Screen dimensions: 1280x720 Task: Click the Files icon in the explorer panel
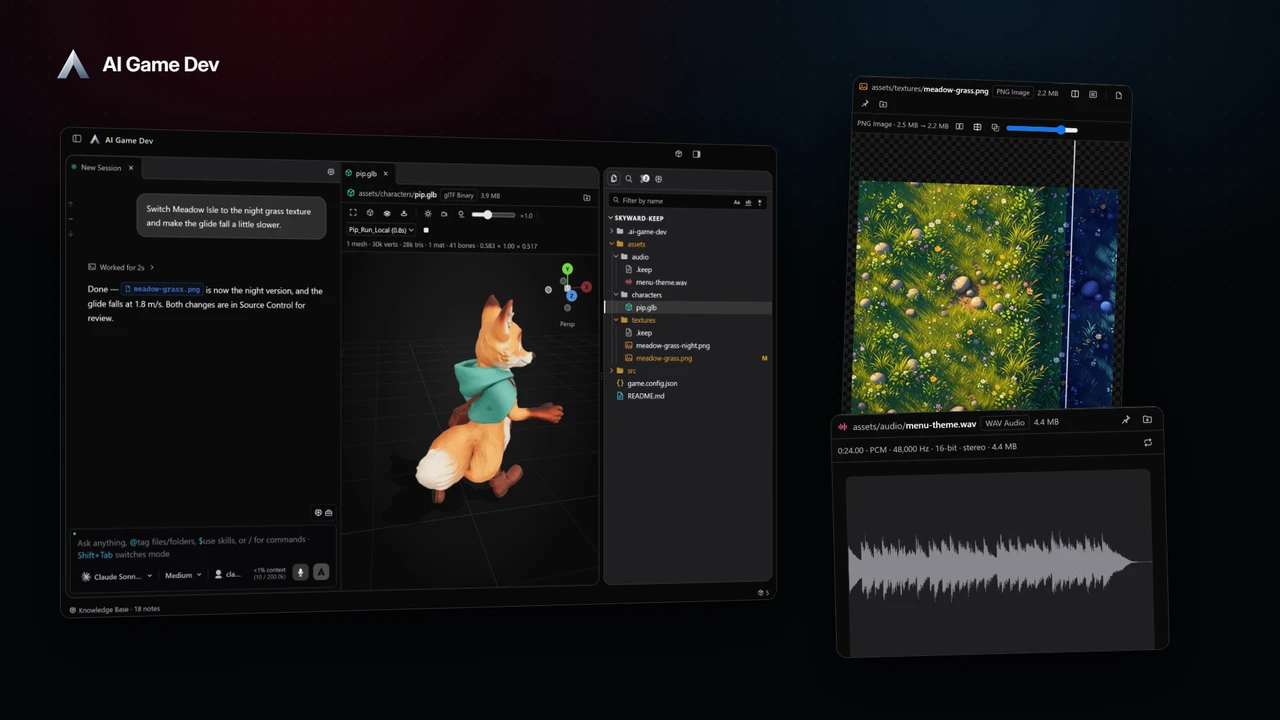click(614, 179)
